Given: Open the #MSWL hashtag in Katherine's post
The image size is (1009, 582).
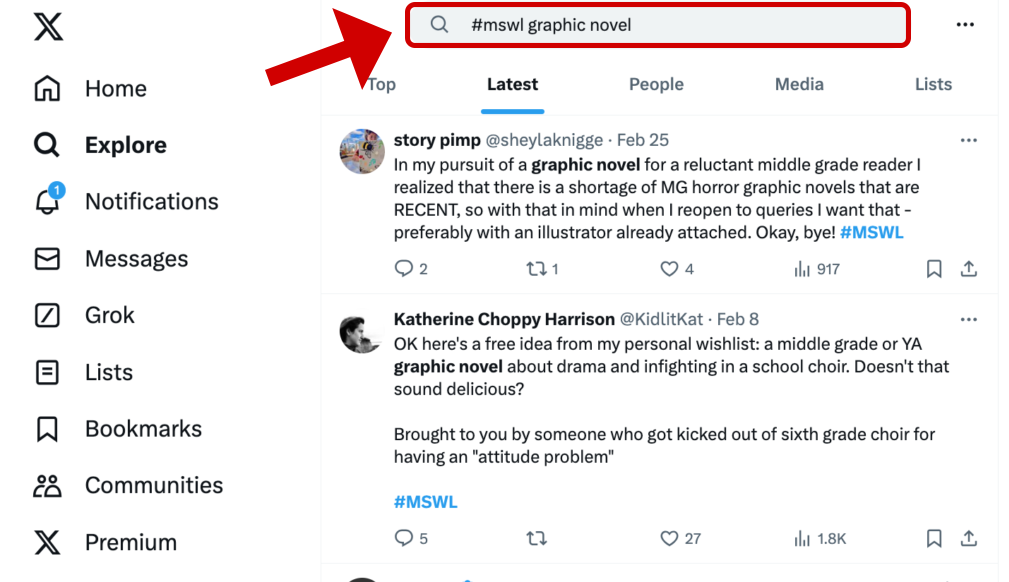Looking at the screenshot, I should point(425,502).
